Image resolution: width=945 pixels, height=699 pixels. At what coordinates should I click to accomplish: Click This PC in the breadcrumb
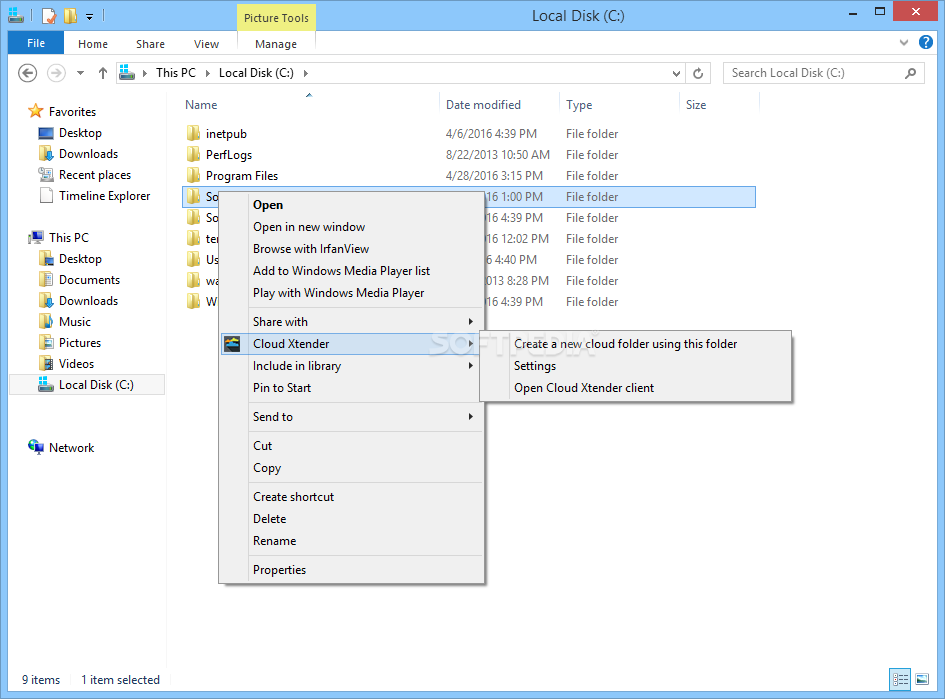(176, 73)
